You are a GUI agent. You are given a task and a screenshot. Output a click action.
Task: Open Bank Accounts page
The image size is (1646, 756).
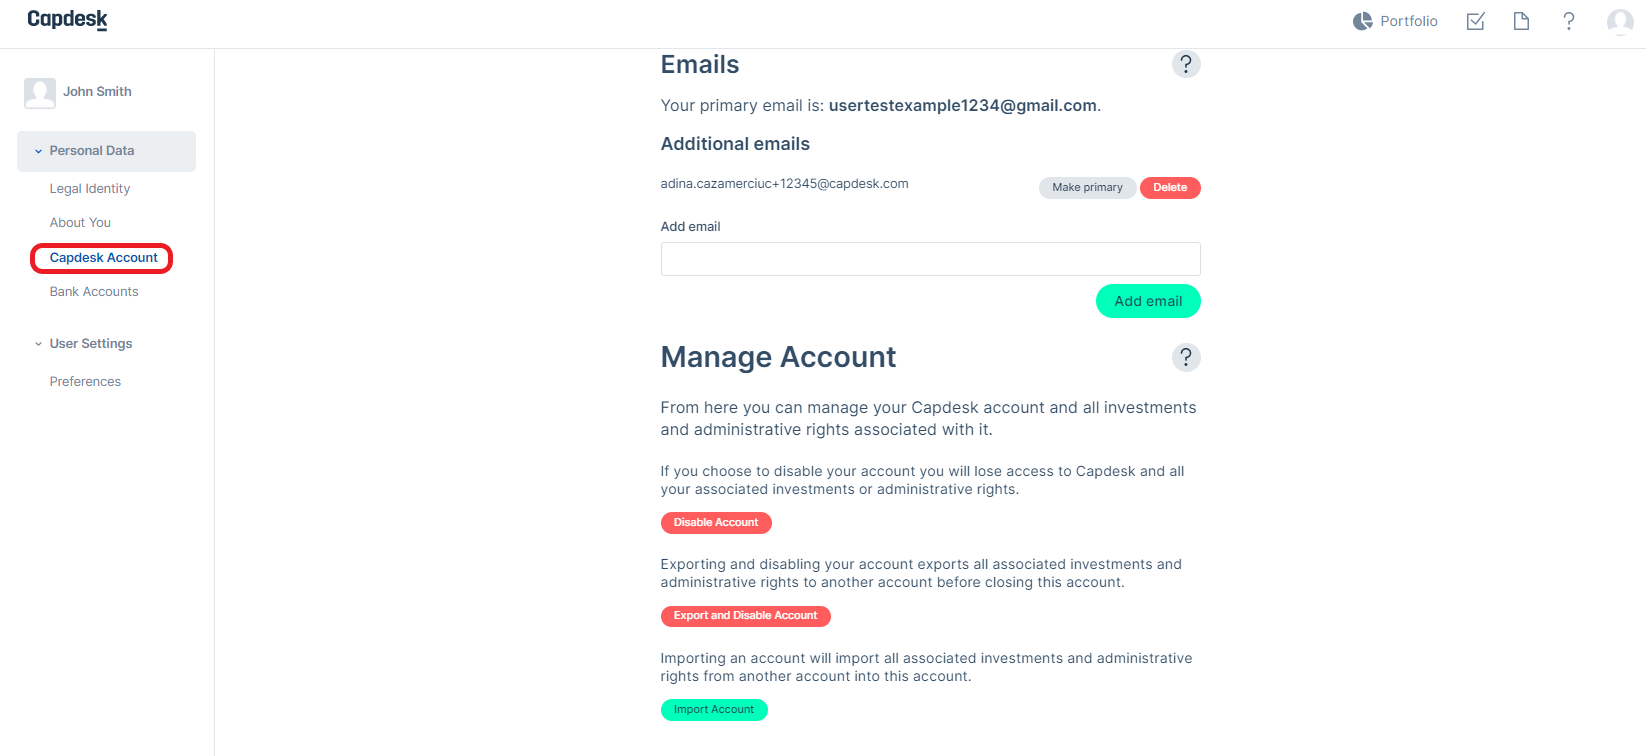tap(94, 291)
